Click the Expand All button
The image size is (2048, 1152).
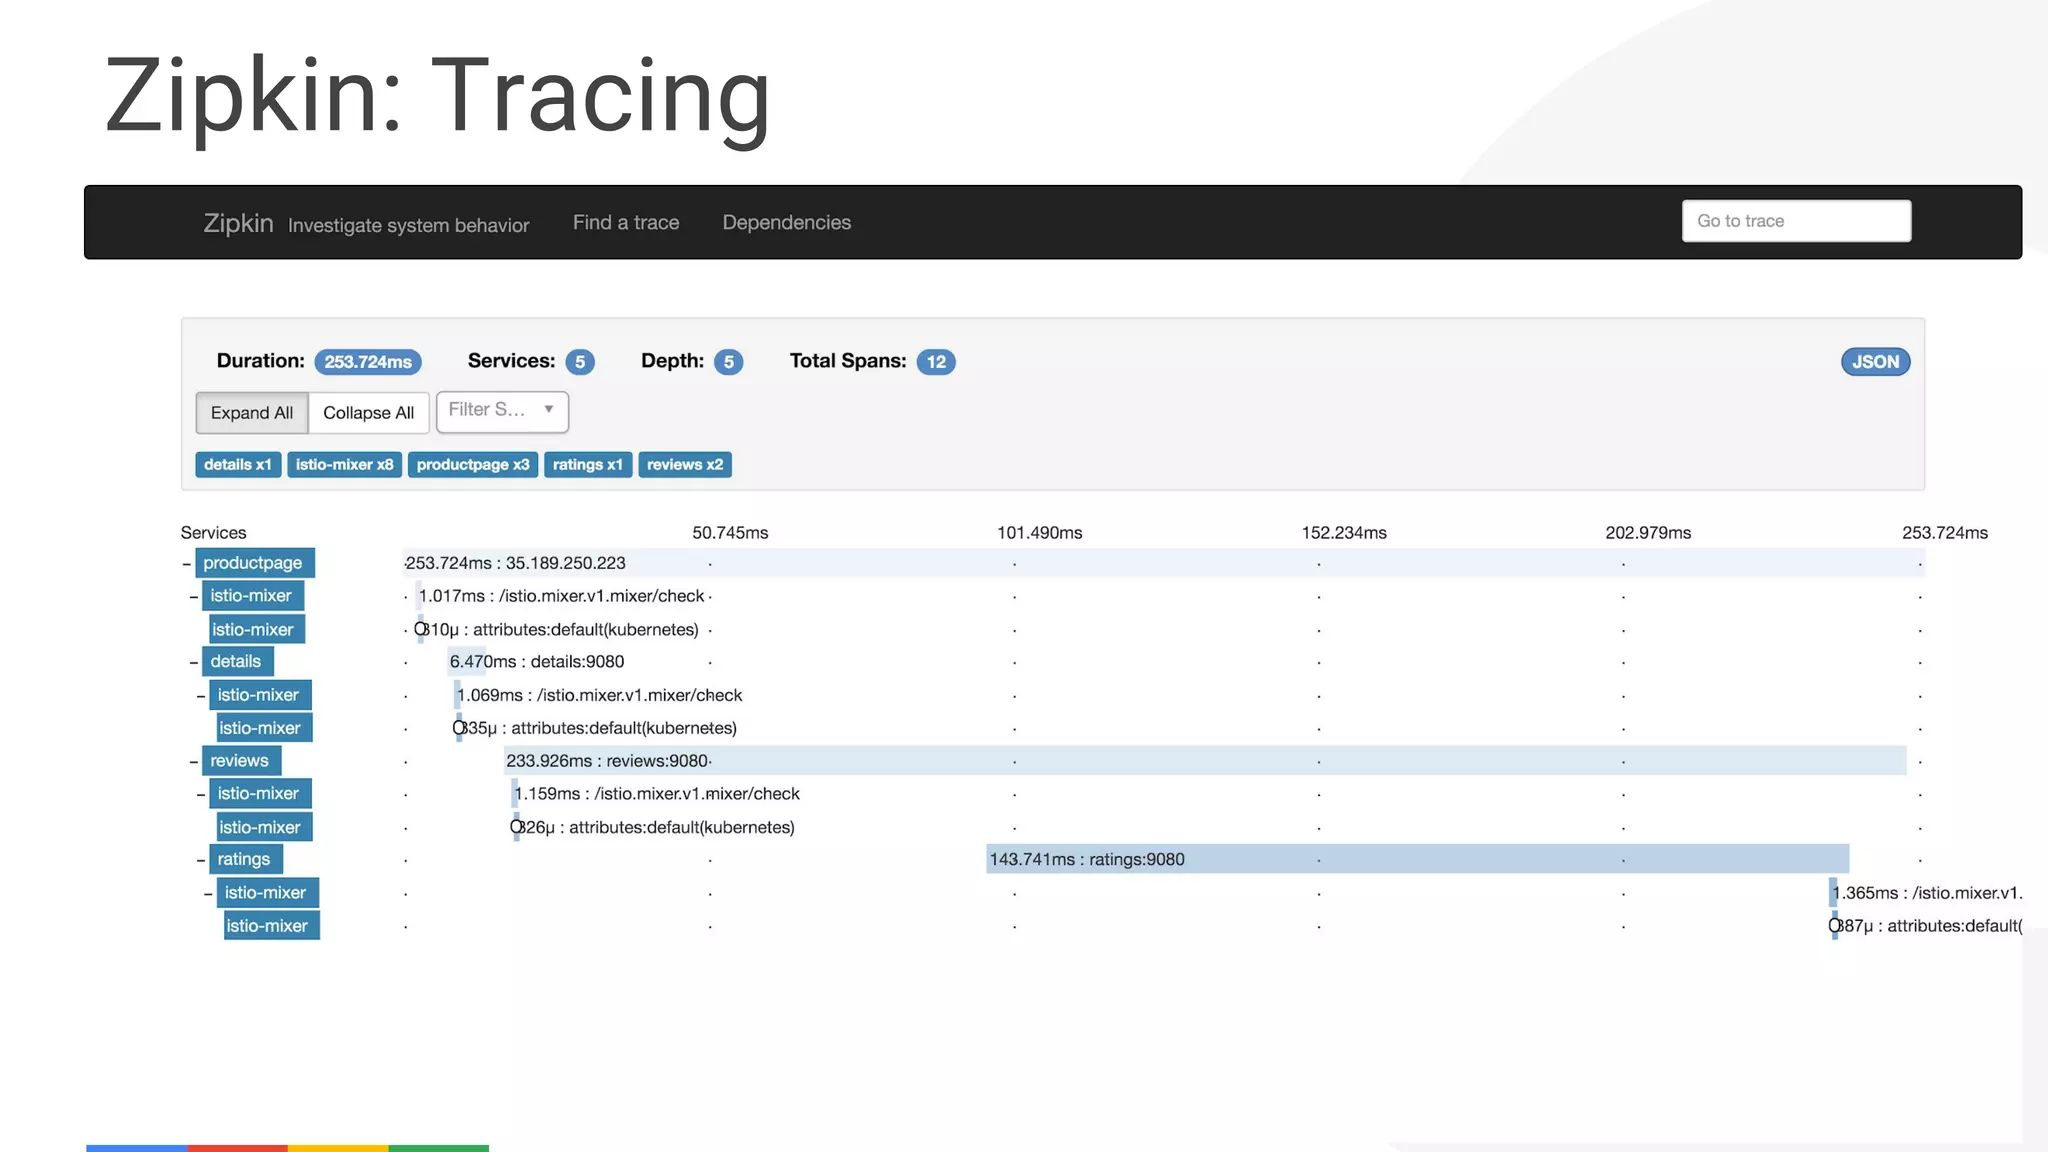(252, 413)
